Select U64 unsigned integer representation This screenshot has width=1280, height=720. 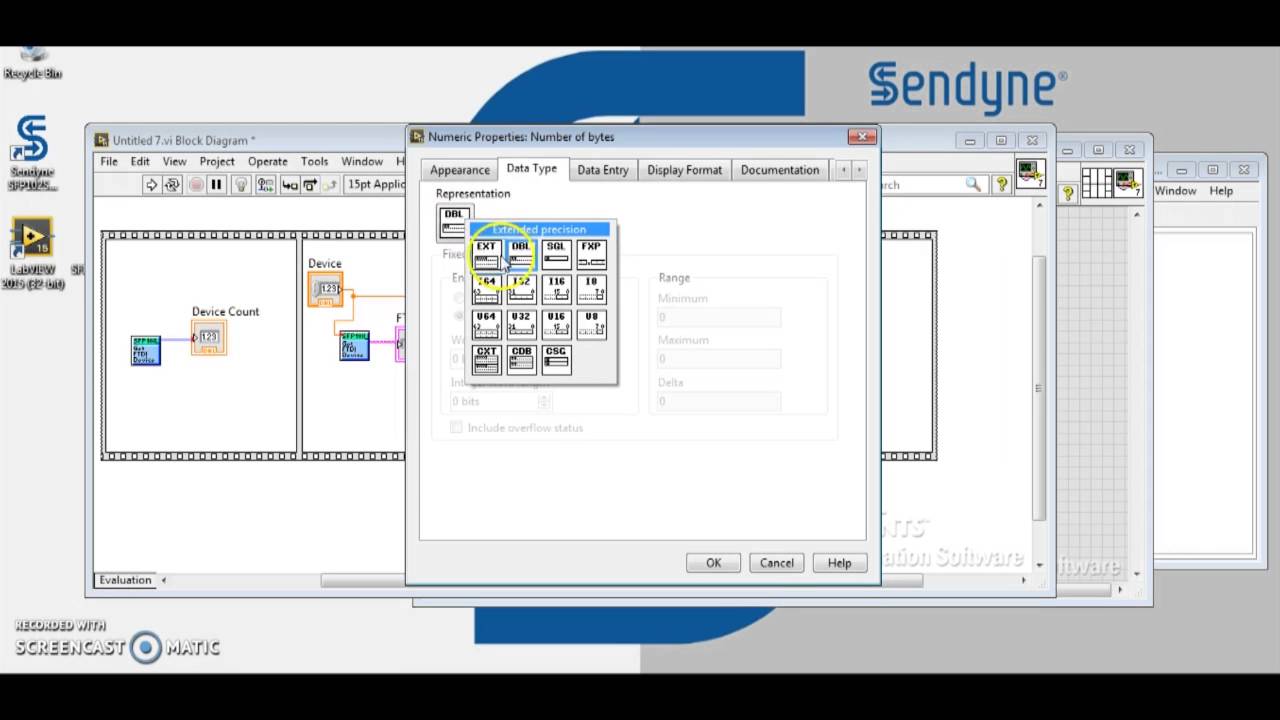click(x=486, y=324)
